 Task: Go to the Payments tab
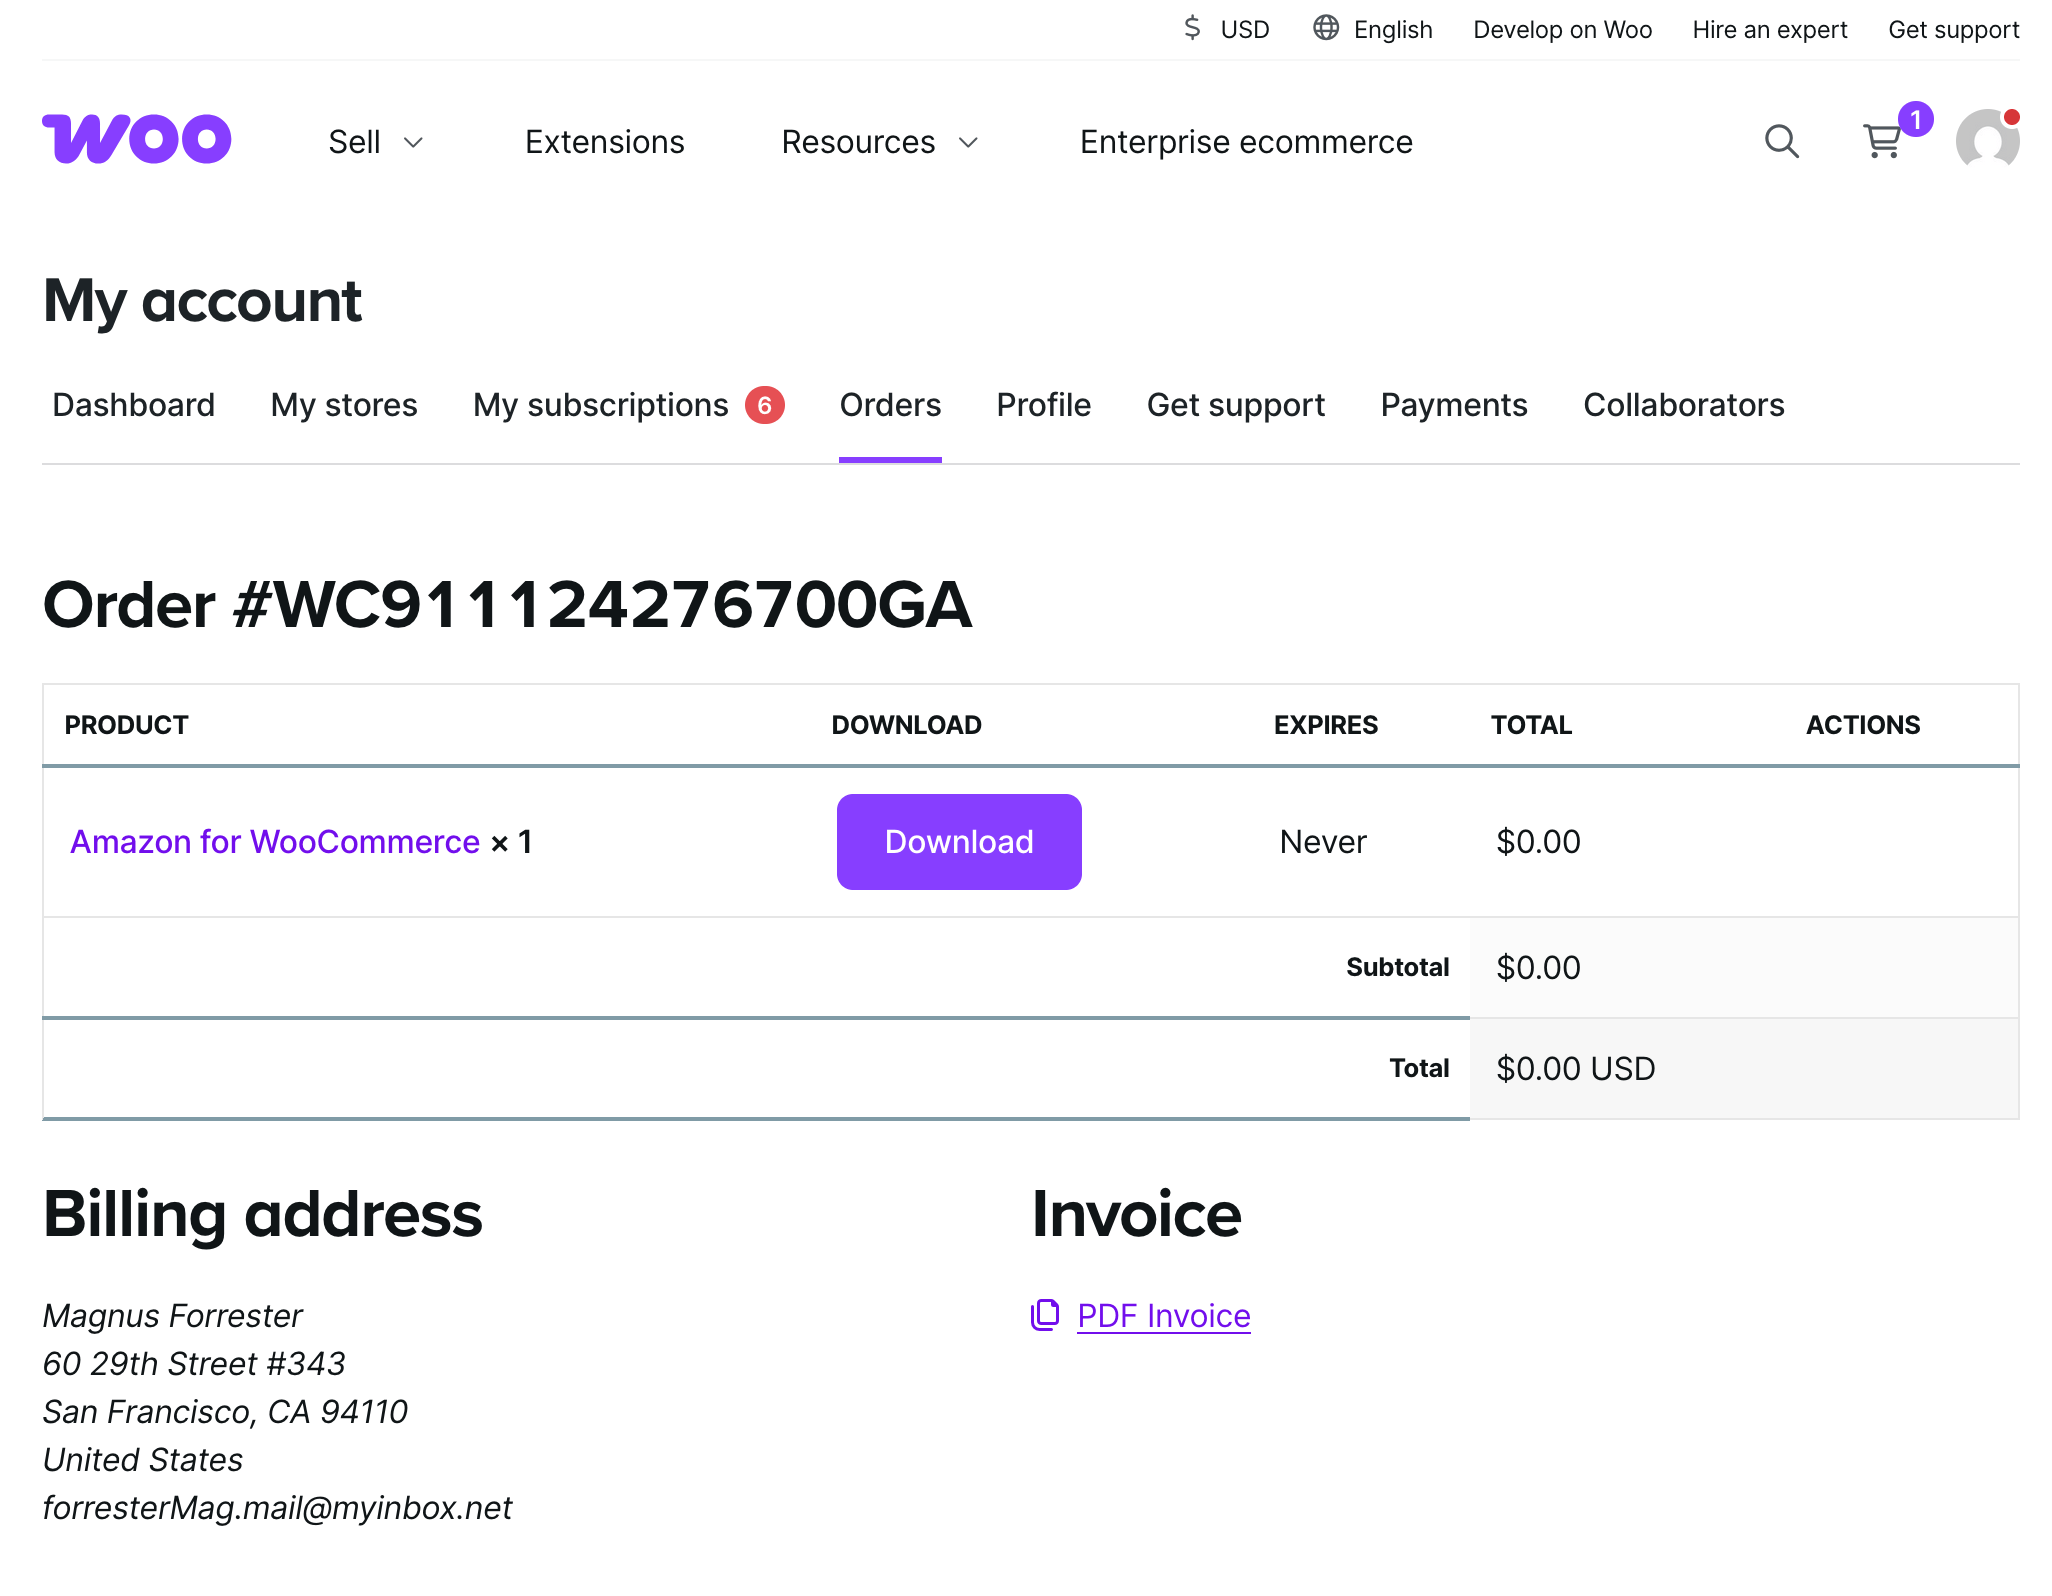1453,405
